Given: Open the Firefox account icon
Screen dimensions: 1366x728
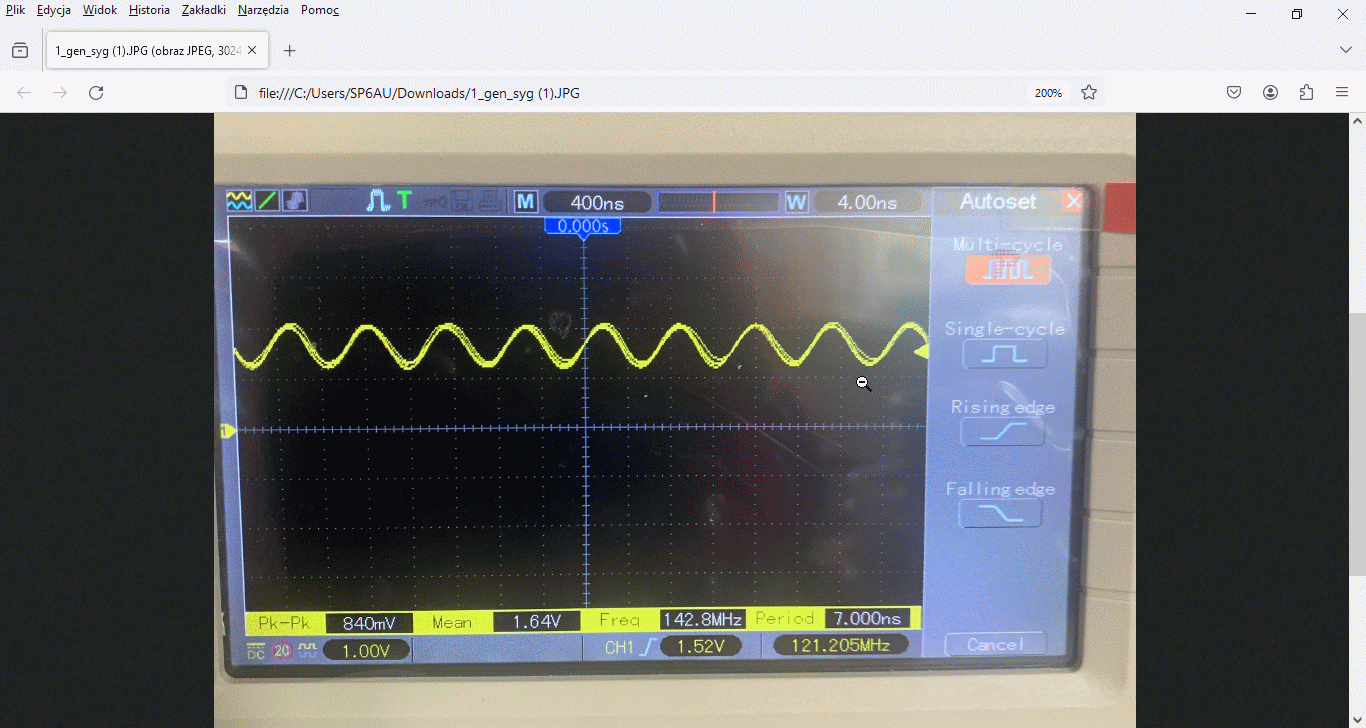Looking at the screenshot, I should tap(1270, 93).
